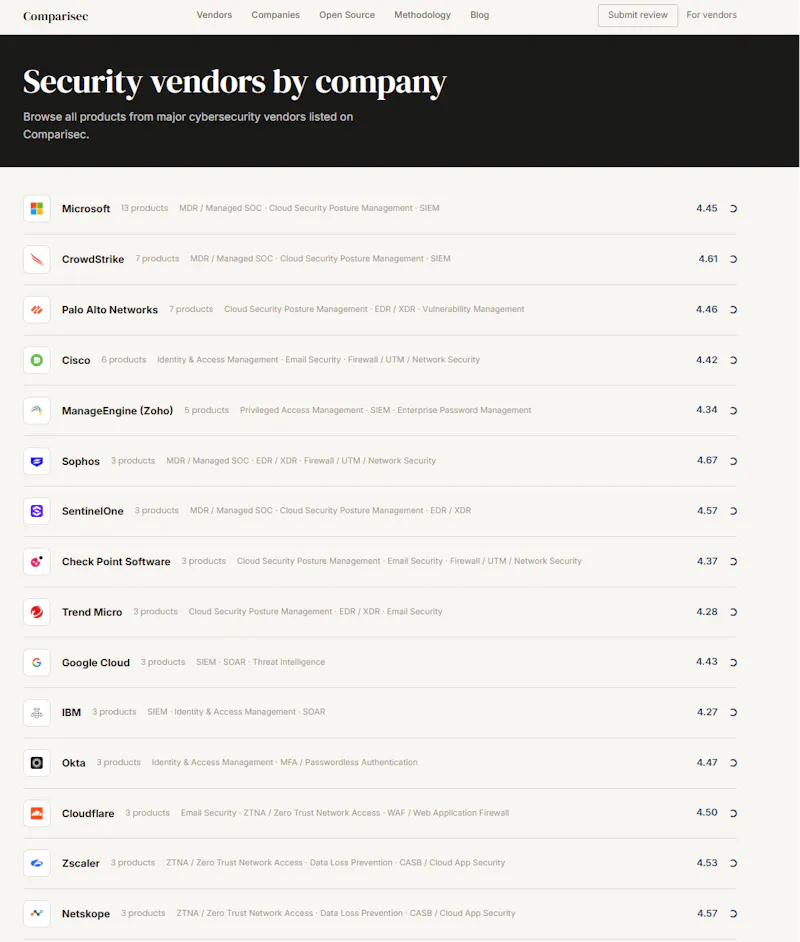Click the Cisco logo icon

click(37, 360)
